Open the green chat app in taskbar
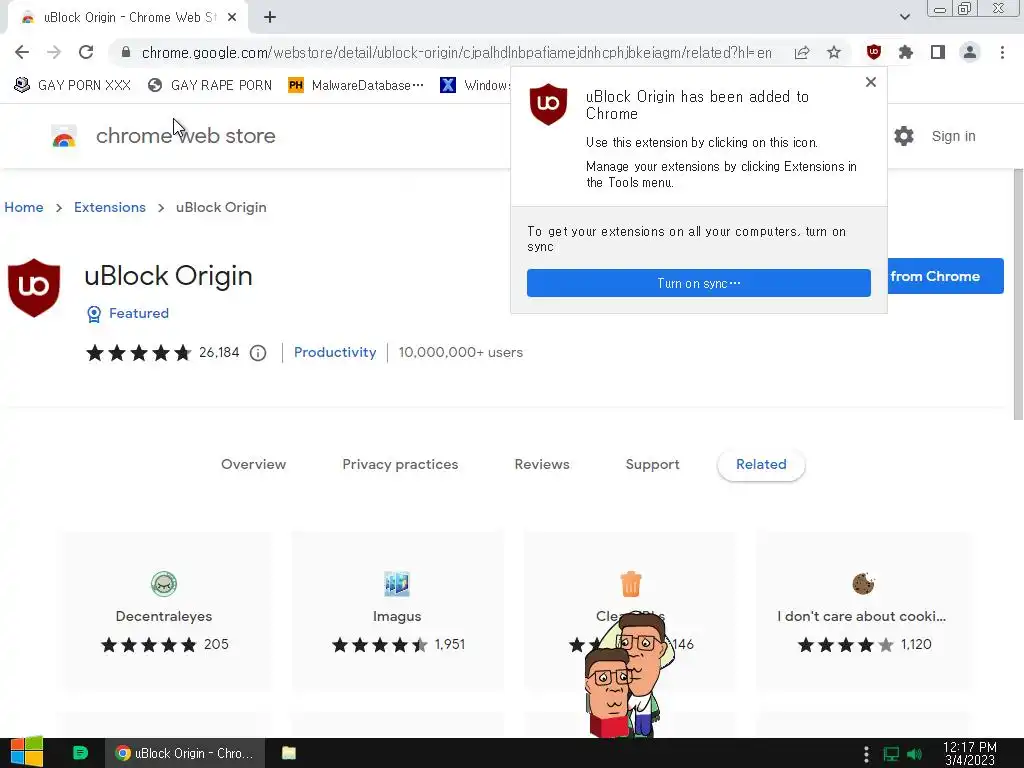The height and width of the screenshot is (768, 1024). coord(80,753)
